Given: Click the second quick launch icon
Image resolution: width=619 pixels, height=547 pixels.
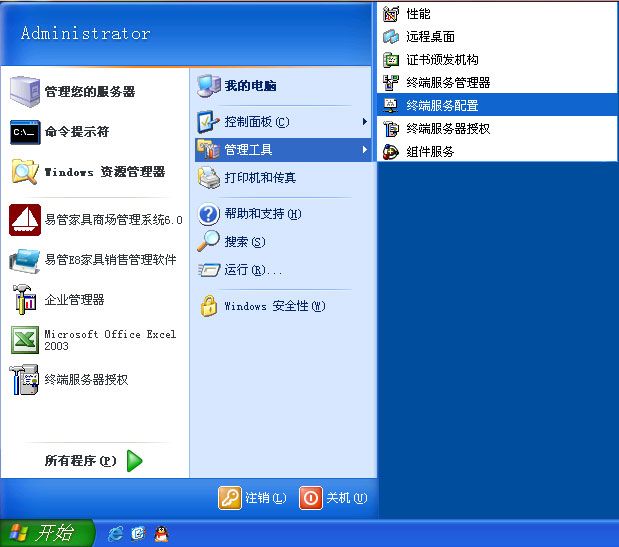Looking at the screenshot, I should tap(139, 534).
